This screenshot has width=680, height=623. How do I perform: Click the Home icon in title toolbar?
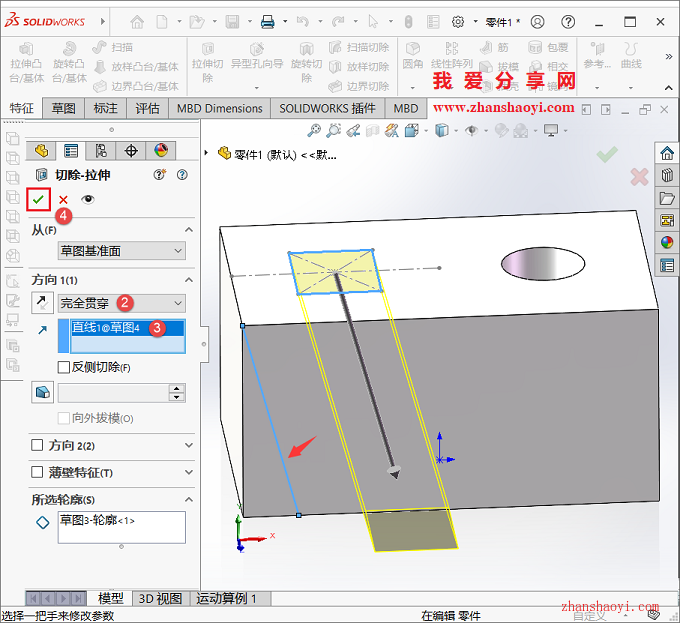pos(137,21)
